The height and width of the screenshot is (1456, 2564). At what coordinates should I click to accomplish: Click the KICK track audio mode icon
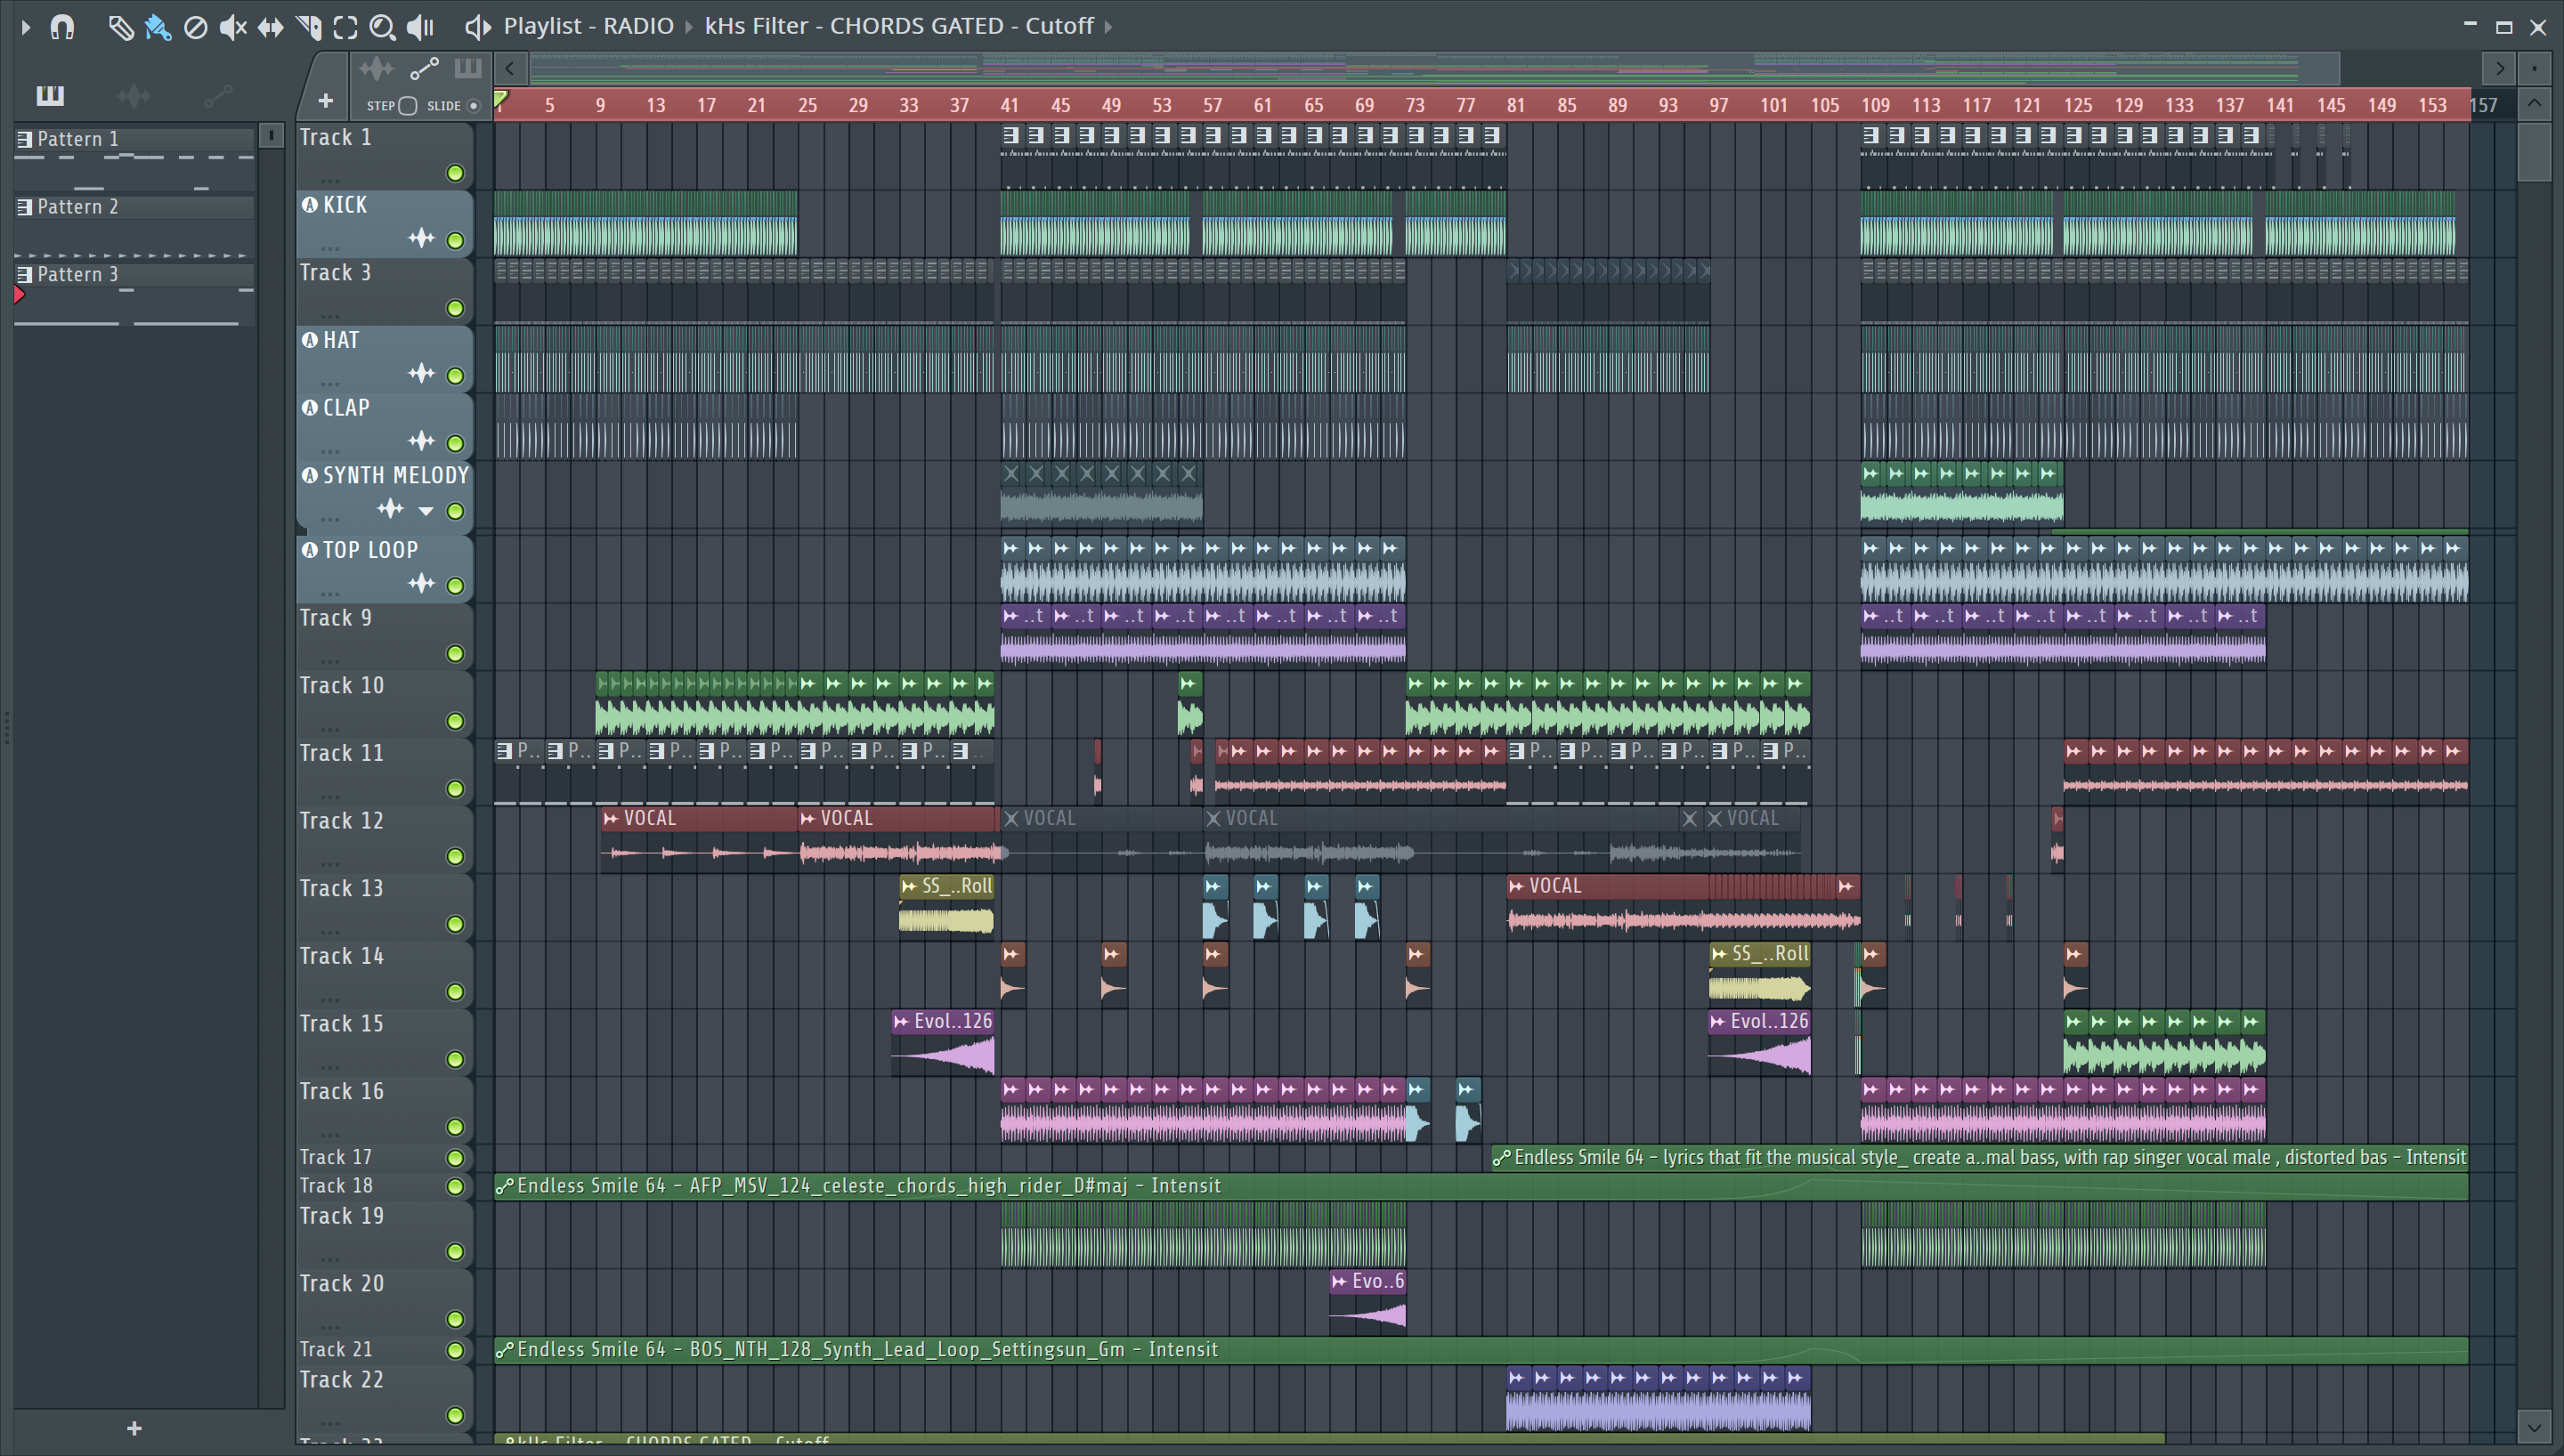point(310,205)
